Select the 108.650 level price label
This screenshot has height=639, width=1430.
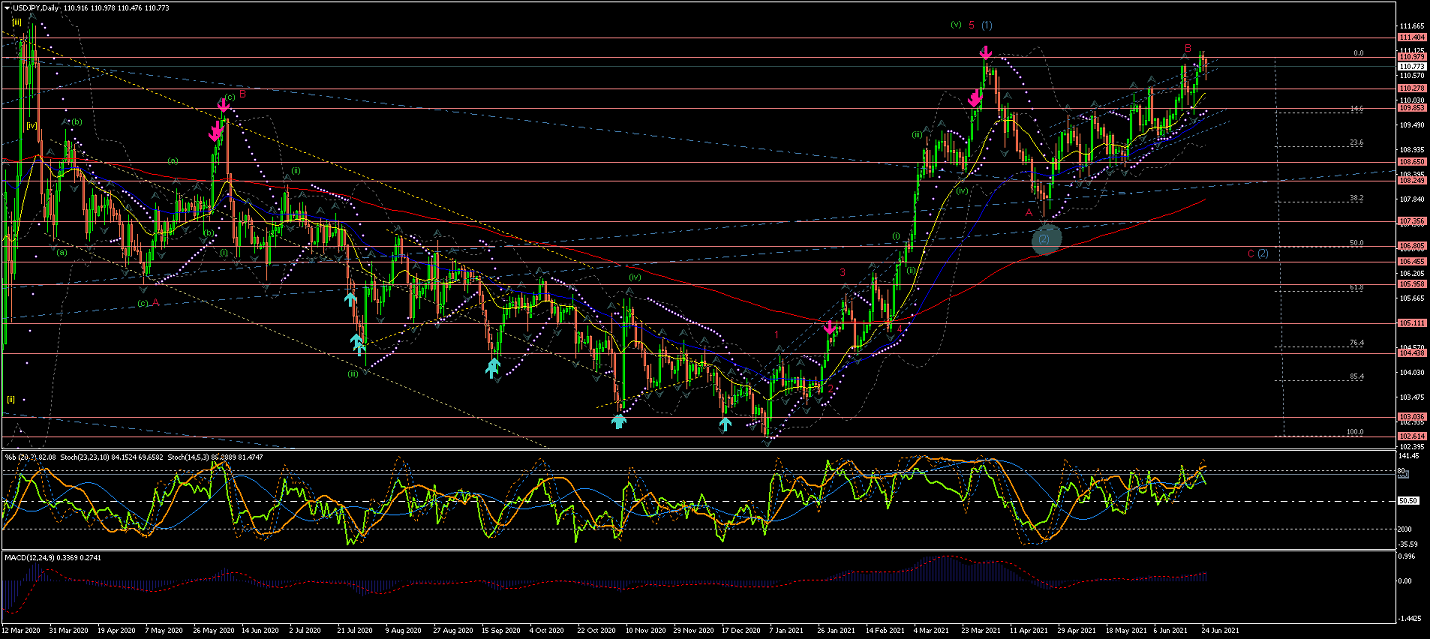(x=1411, y=161)
